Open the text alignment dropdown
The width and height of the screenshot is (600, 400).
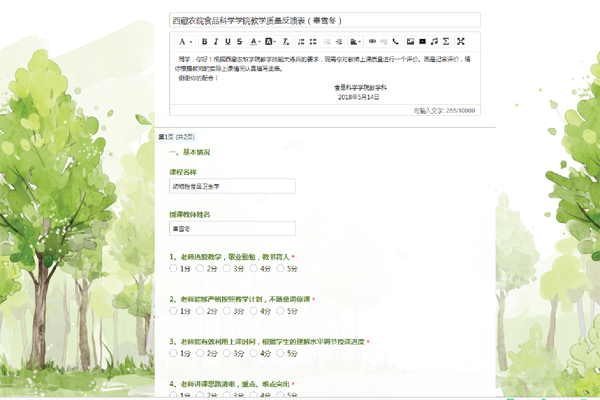point(355,42)
